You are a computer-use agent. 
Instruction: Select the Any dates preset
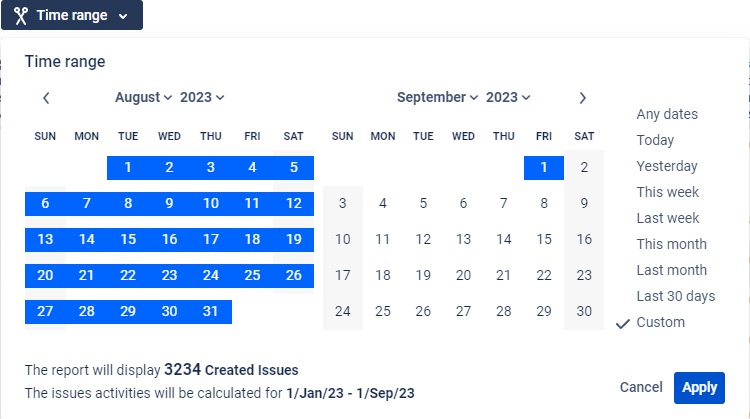(x=667, y=114)
